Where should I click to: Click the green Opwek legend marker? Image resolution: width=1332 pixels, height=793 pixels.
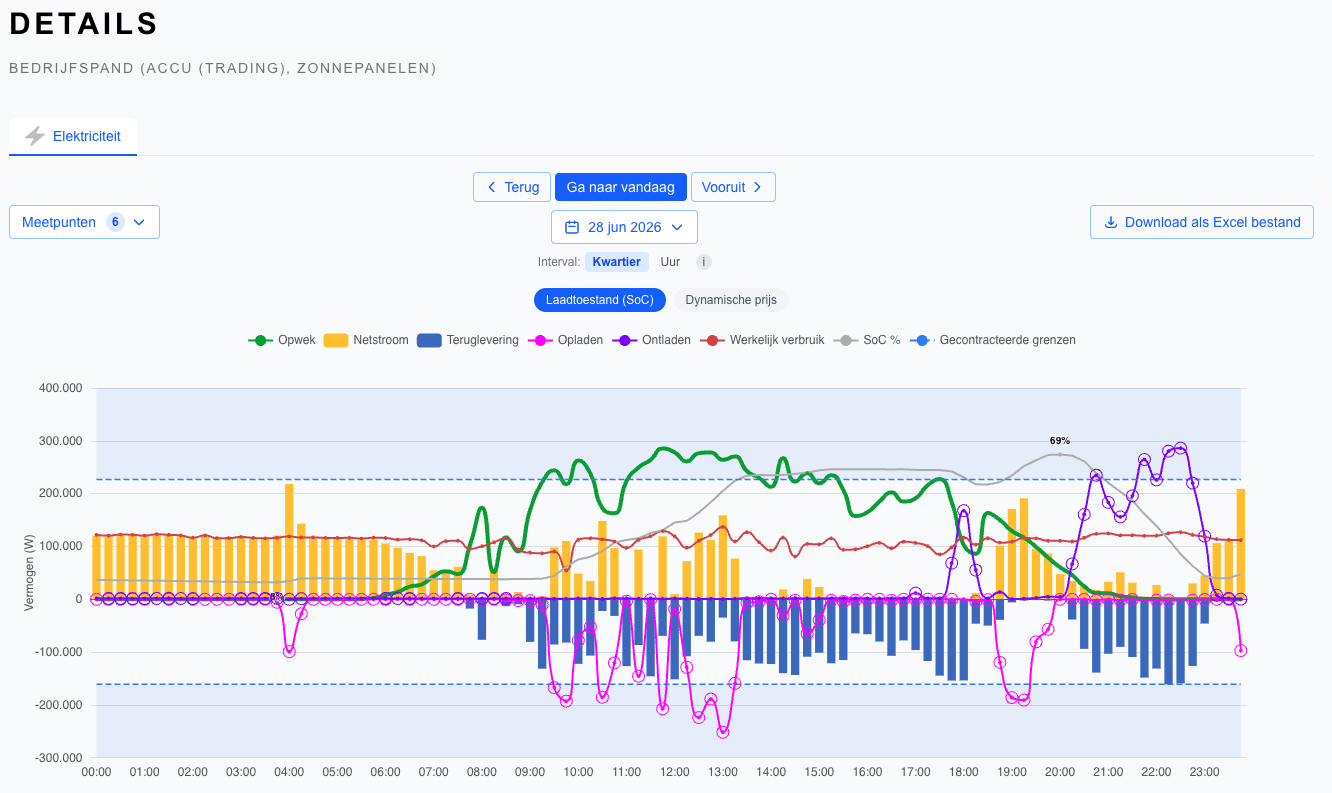click(260, 340)
